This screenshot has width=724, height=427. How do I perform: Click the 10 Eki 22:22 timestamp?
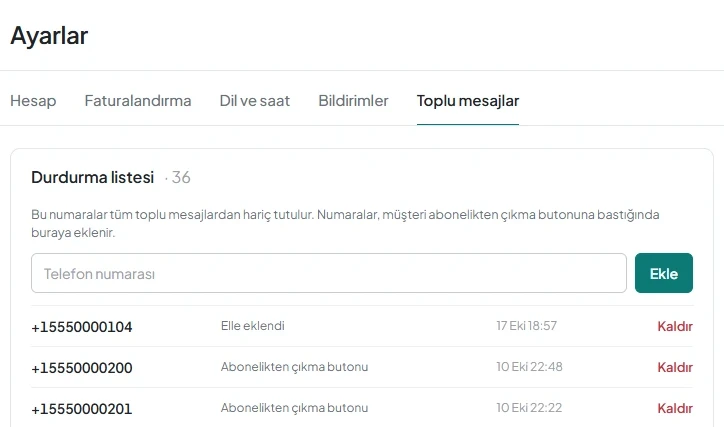tap(529, 408)
